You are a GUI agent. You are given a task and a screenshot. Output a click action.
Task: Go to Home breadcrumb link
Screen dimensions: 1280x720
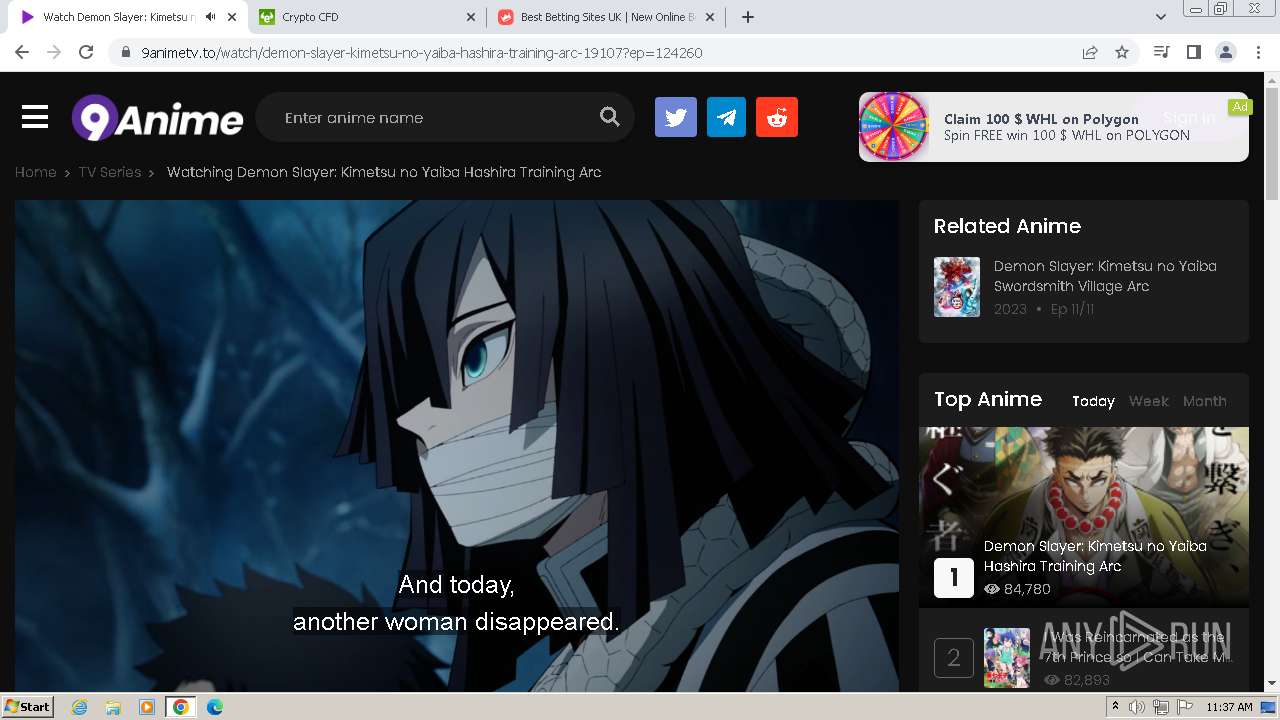pyautogui.click(x=35, y=172)
